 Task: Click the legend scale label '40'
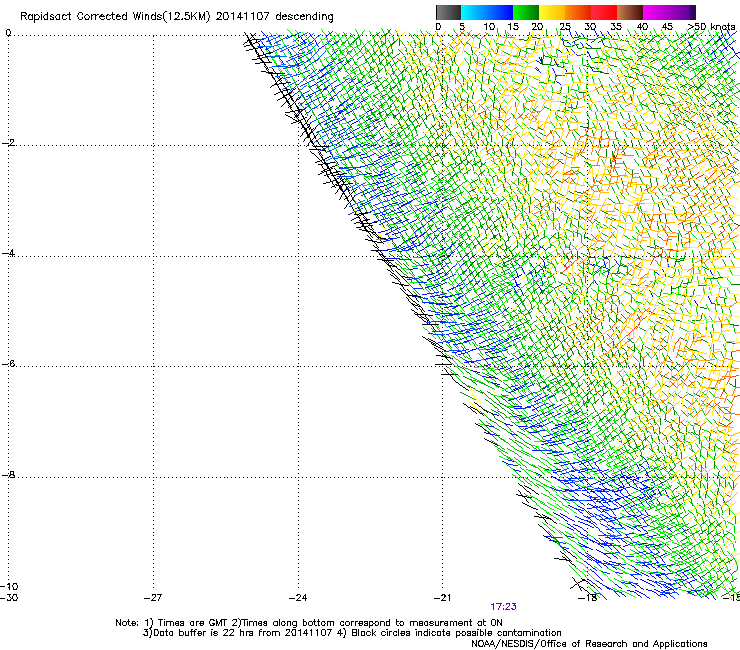[642, 27]
